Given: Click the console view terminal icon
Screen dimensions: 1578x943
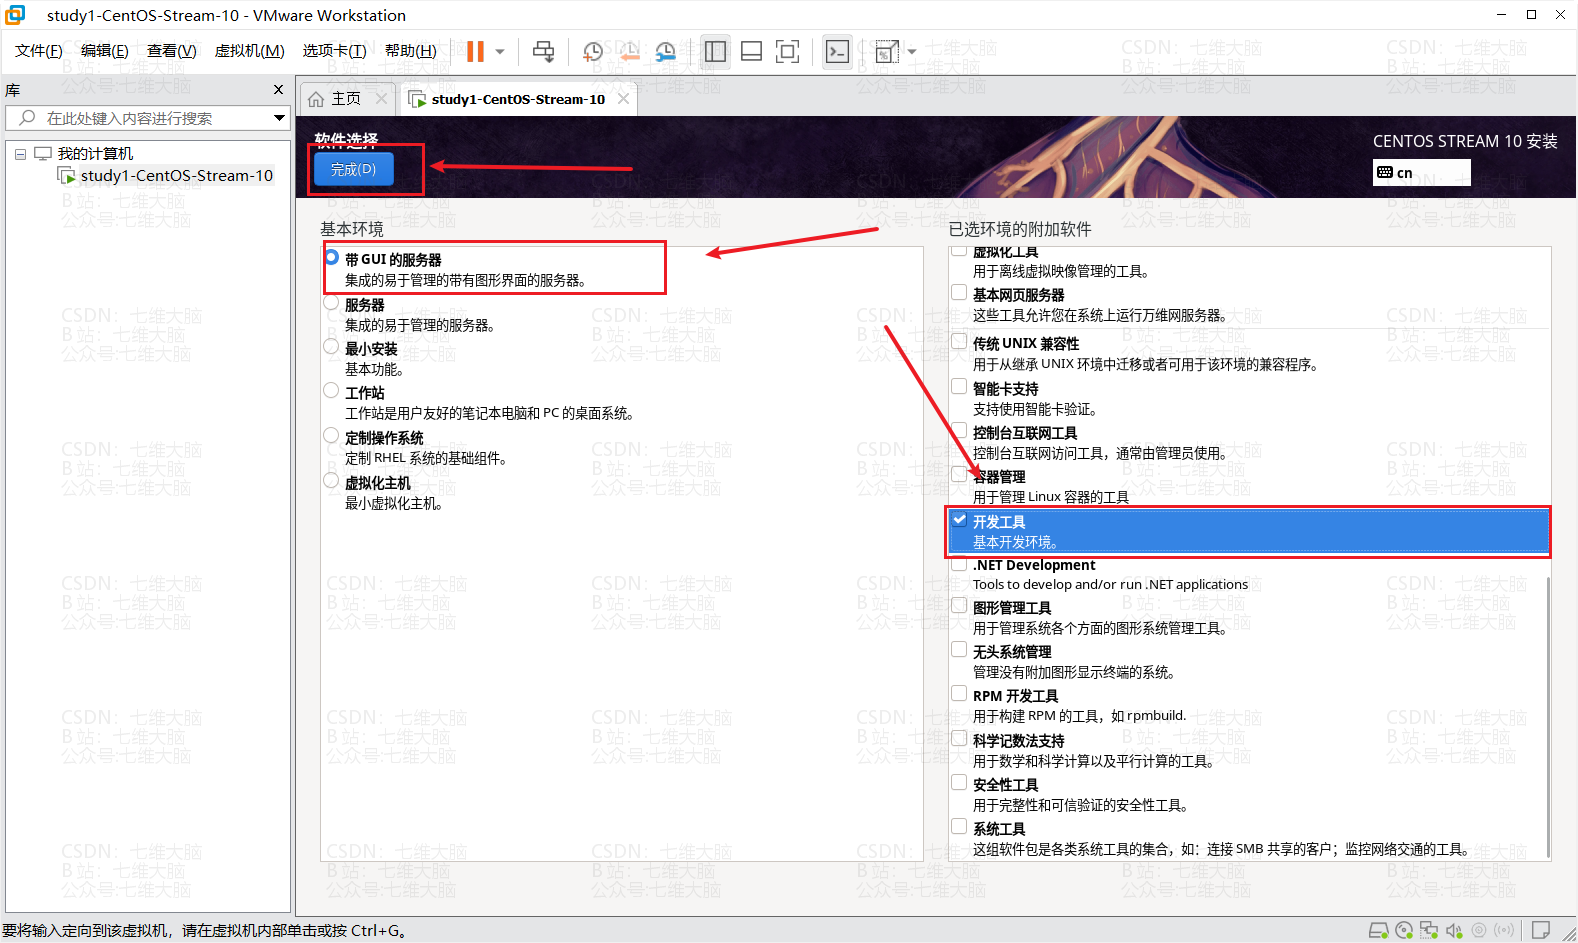Looking at the screenshot, I should pyautogui.click(x=837, y=51).
